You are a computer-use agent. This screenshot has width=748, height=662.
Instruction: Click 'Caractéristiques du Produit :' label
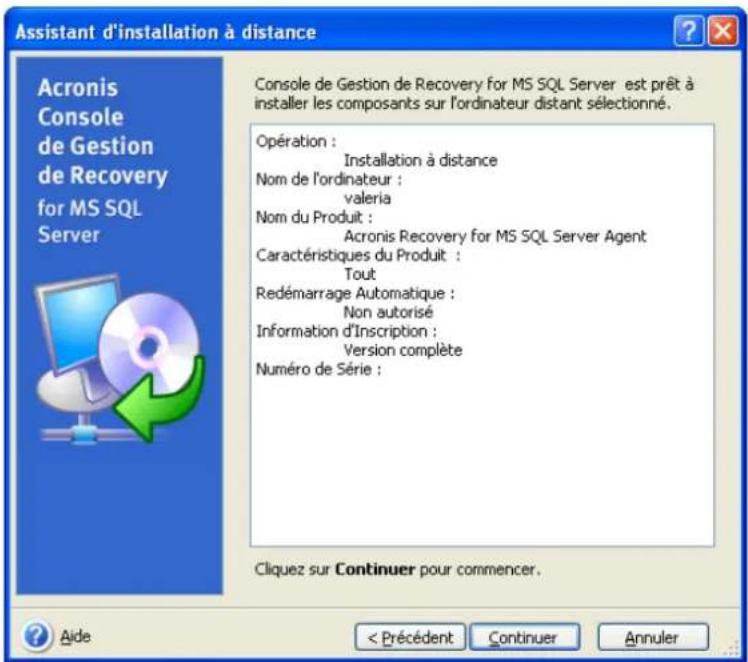358,256
